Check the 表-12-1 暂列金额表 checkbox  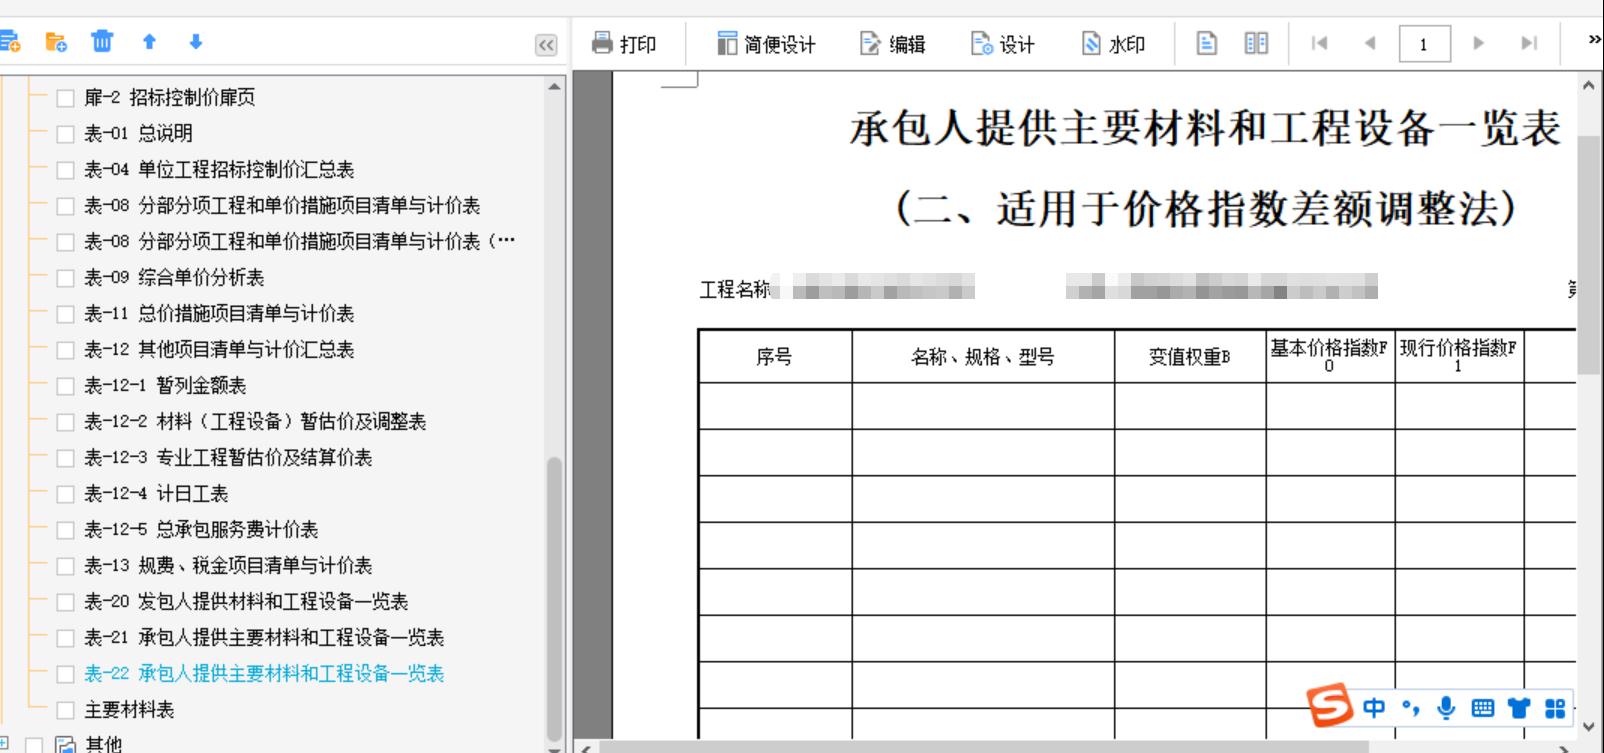(x=65, y=386)
